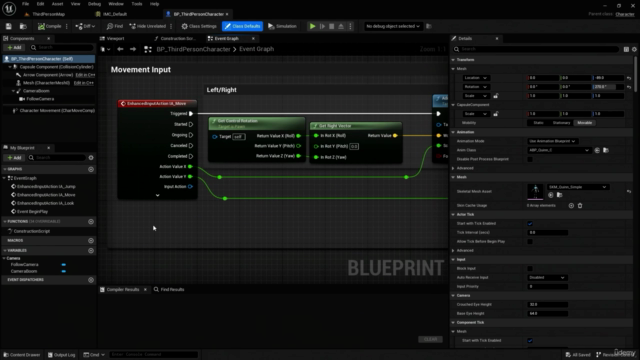Add new Event Dispatcher plus icon

pyautogui.click(x=91, y=280)
